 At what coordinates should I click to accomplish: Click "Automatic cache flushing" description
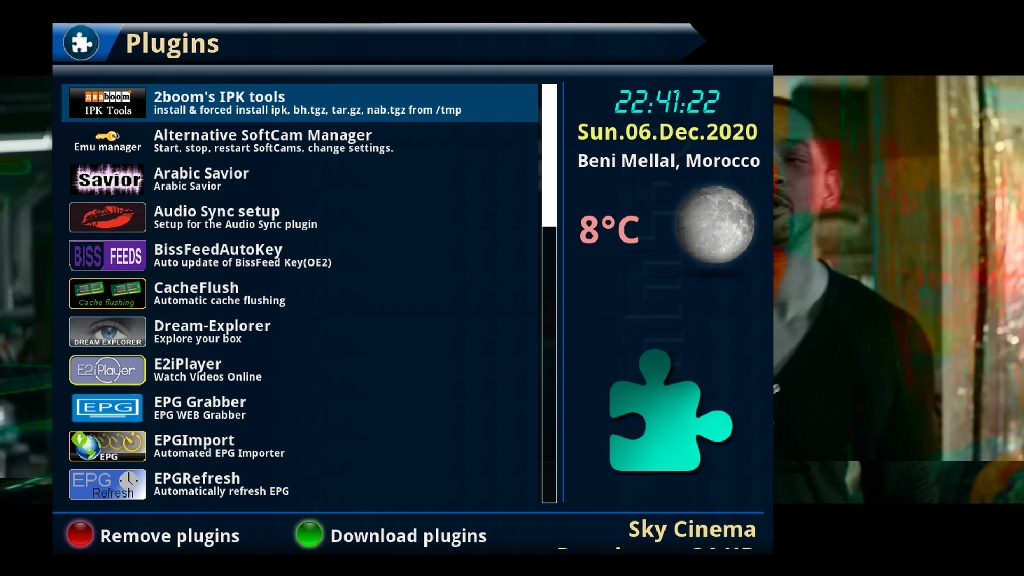coord(219,300)
